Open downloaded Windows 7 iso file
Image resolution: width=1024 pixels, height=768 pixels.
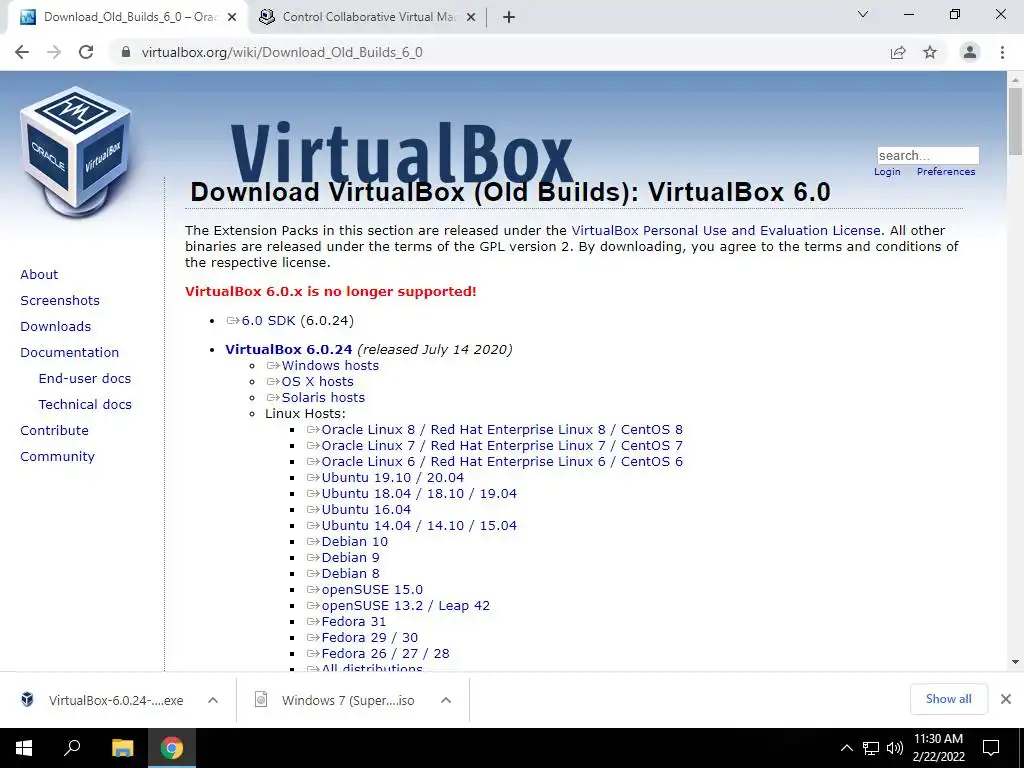pos(335,700)
